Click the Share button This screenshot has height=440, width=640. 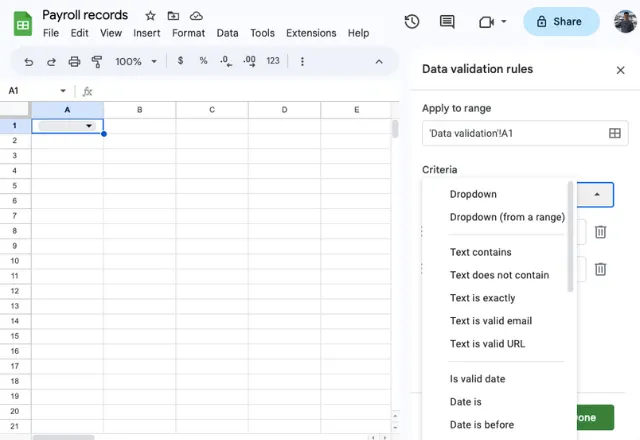click(559, 21)
